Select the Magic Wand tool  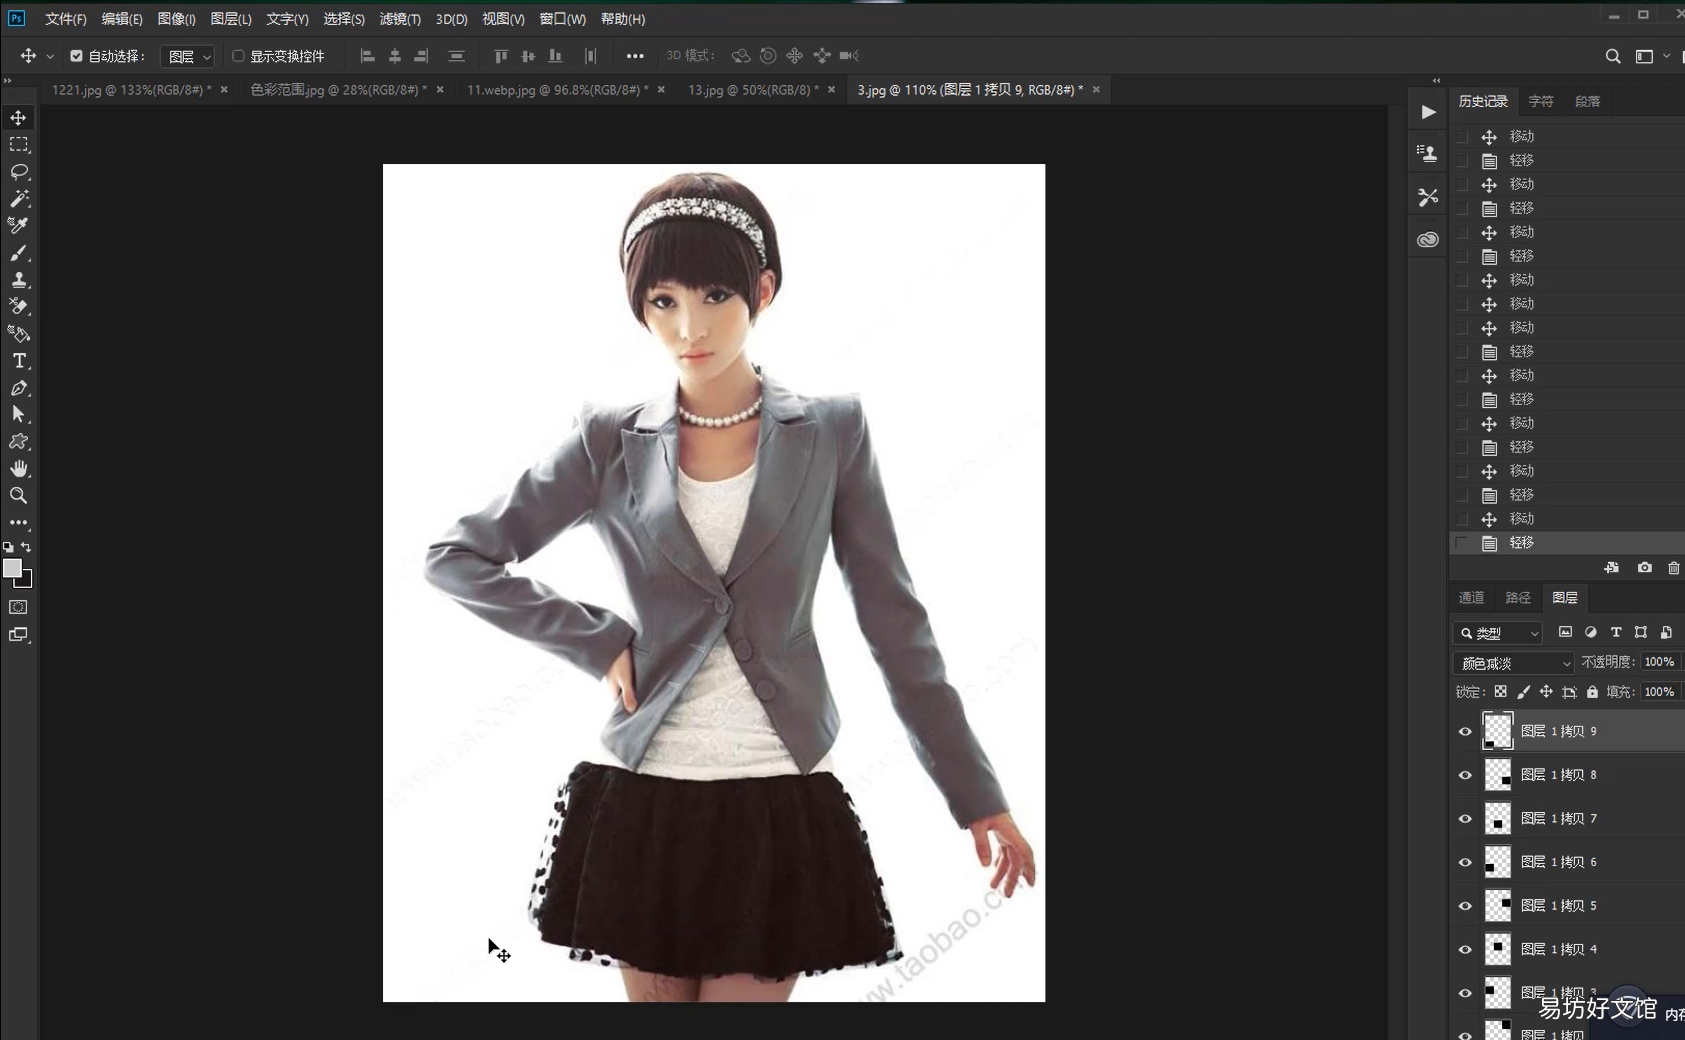pos(19,198)
